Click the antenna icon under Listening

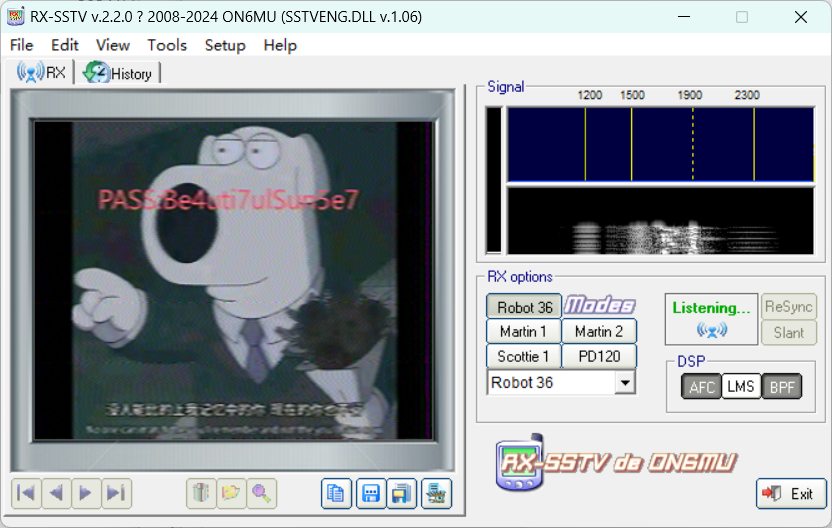coord(712,331)
